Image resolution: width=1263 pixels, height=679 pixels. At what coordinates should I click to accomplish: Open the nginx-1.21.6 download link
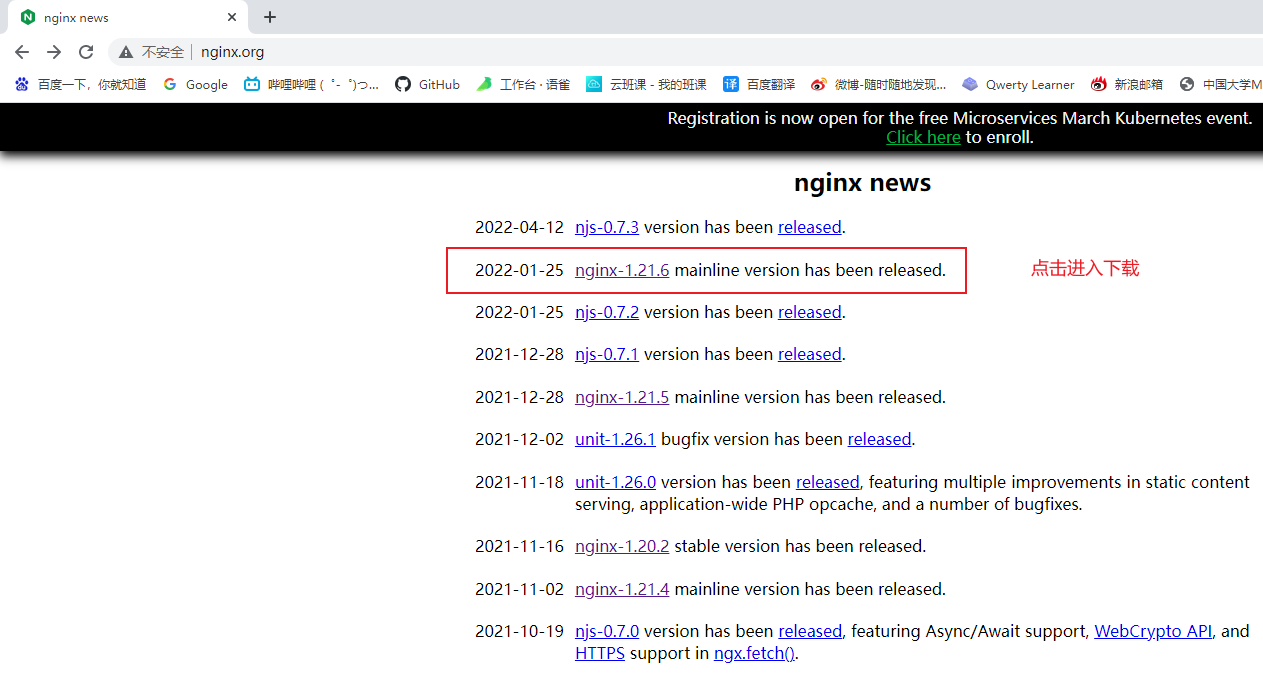pos(622,270)
